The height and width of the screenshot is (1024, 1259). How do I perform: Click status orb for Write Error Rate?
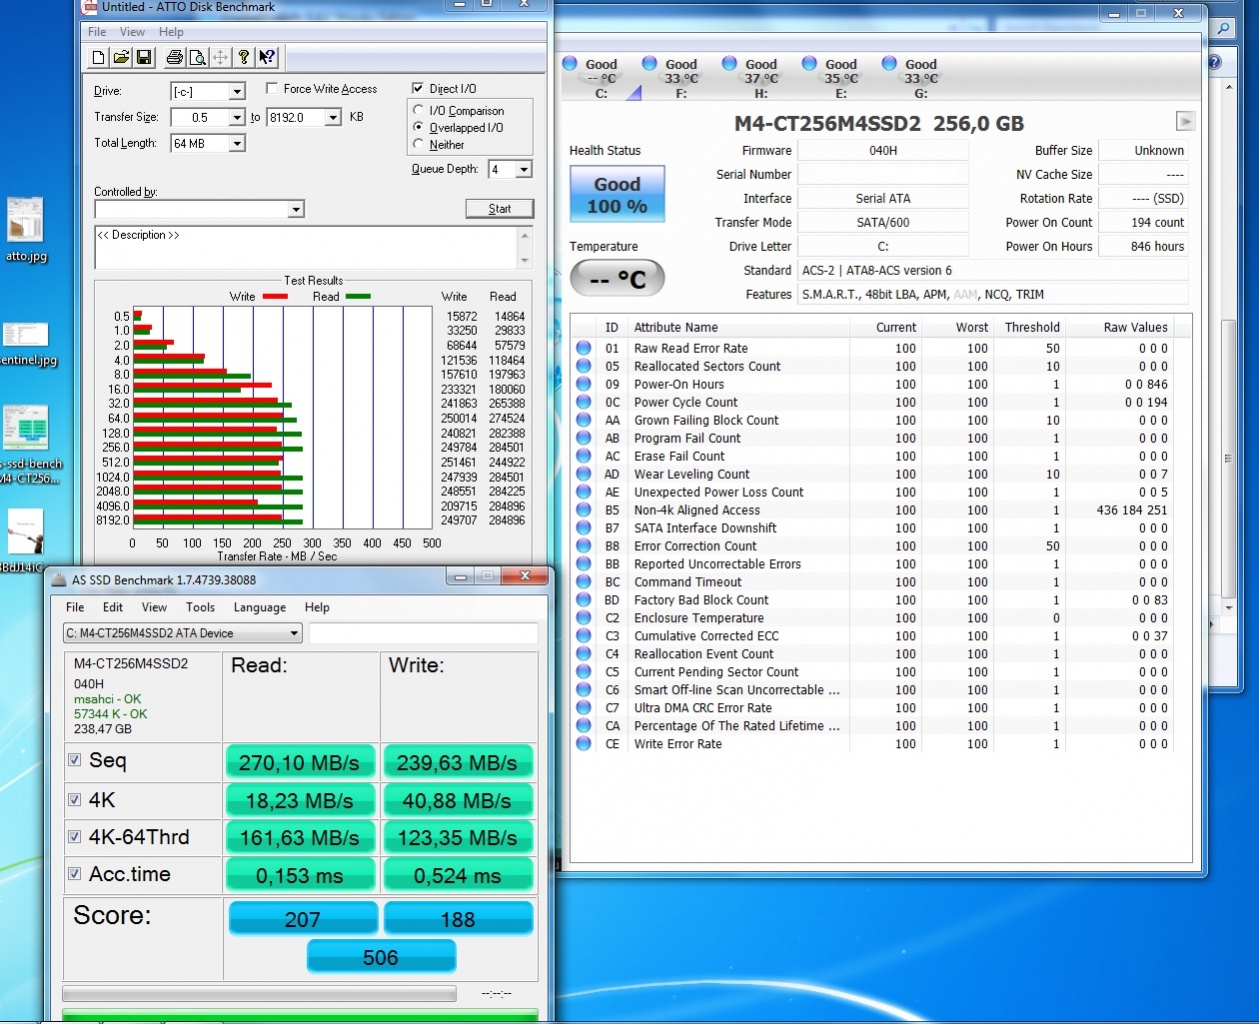point(584,744)
